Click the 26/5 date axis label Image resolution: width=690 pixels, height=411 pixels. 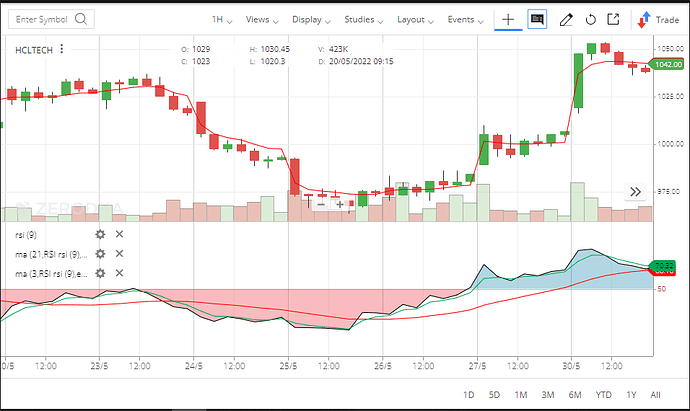[x=383, y=366]
